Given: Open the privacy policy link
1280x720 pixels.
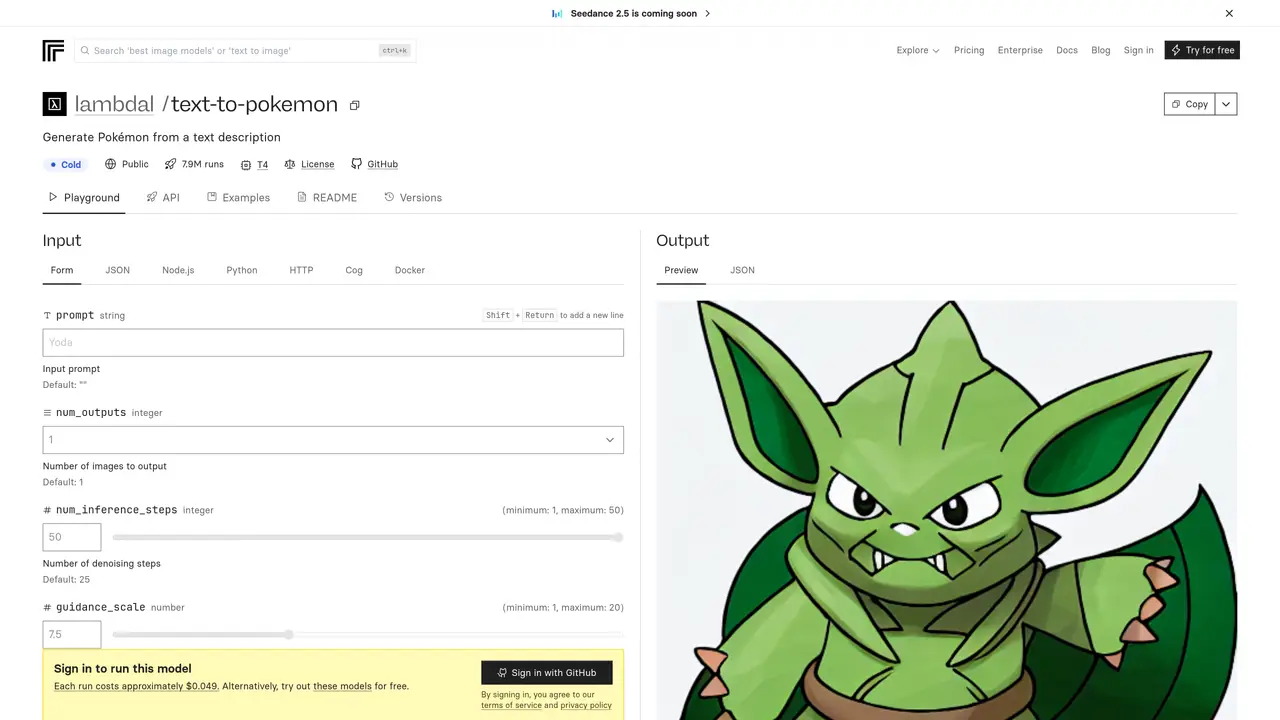Looking at the screenshot, I should [x=586, y=705].
